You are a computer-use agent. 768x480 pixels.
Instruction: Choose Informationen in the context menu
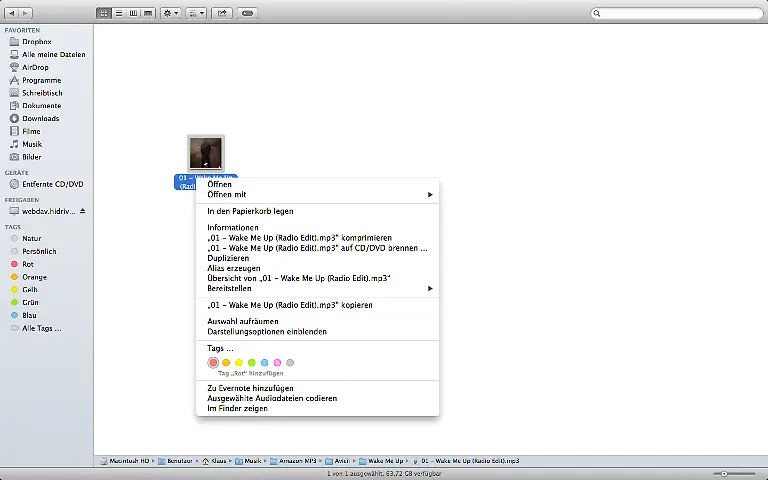317,227
